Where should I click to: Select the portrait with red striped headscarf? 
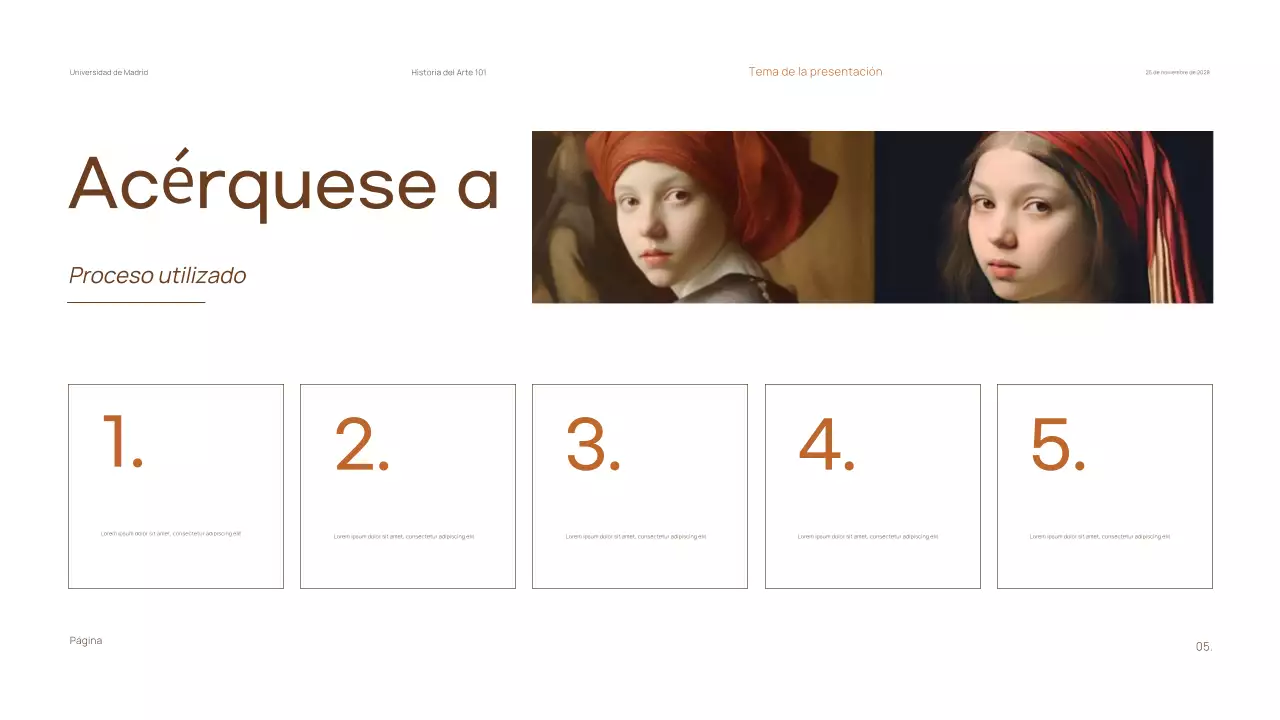pyautogui.click(x=1044, y=217)
